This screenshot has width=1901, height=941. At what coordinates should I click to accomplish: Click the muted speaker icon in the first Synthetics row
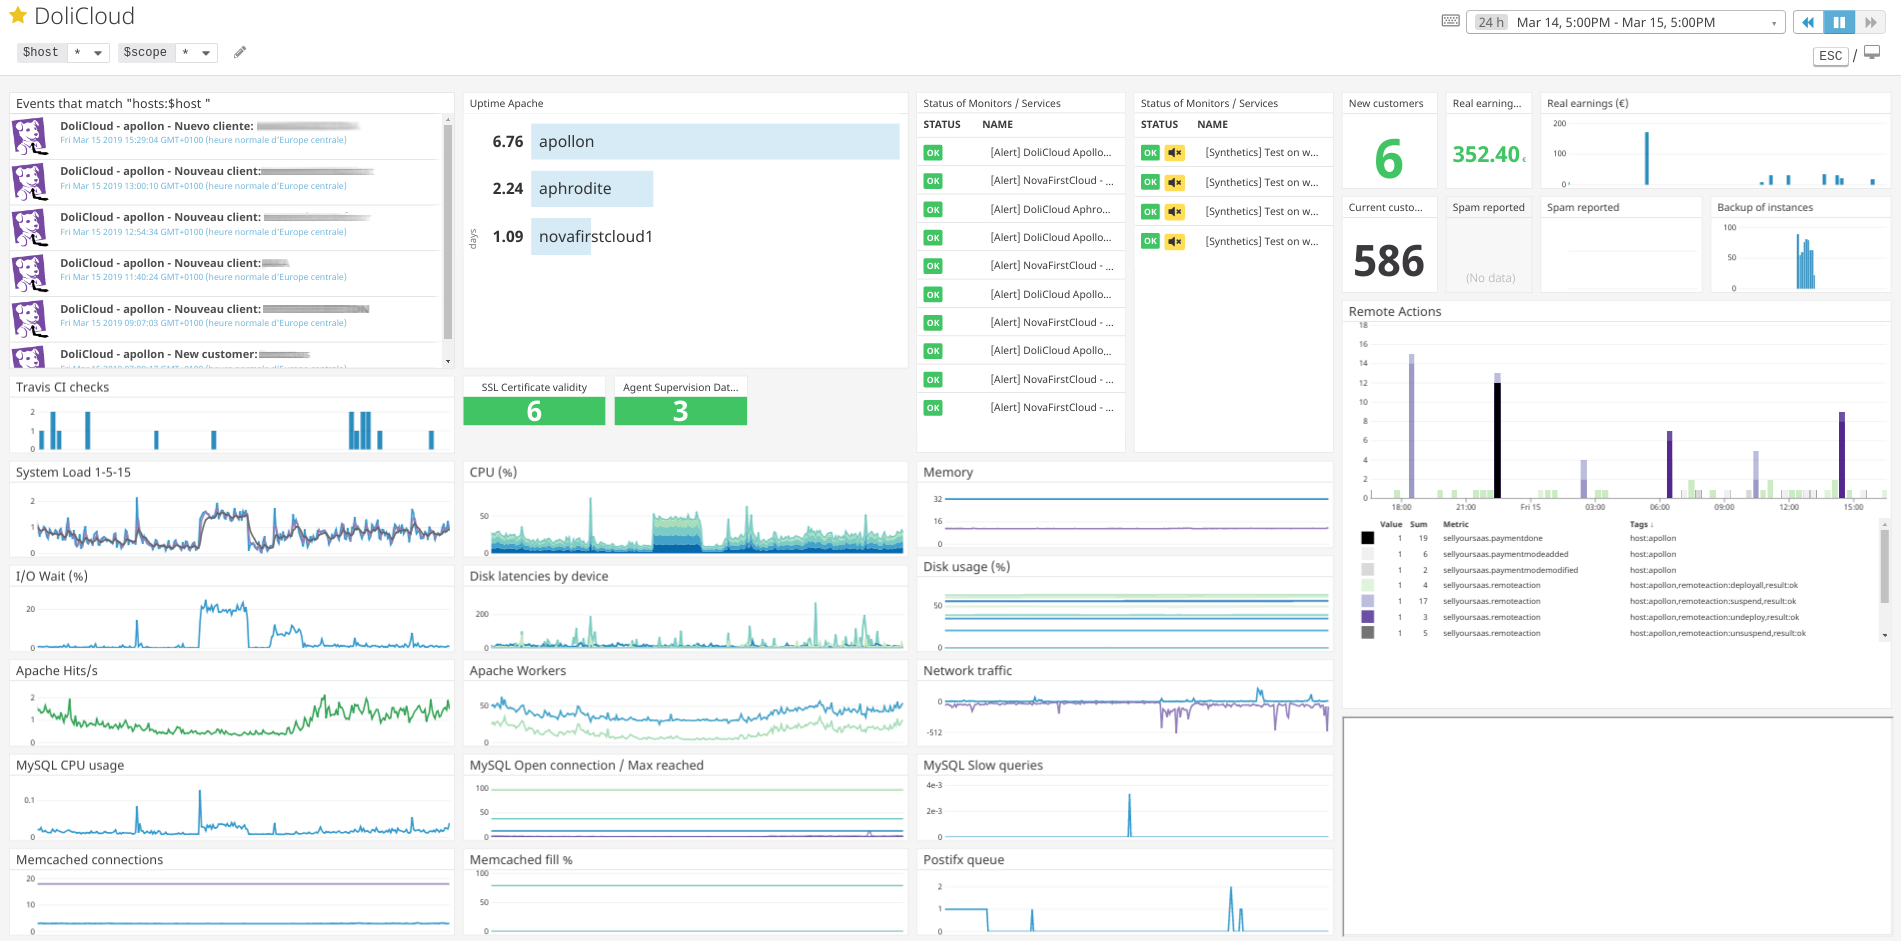pyautogui.click(x=1175, y=153)
